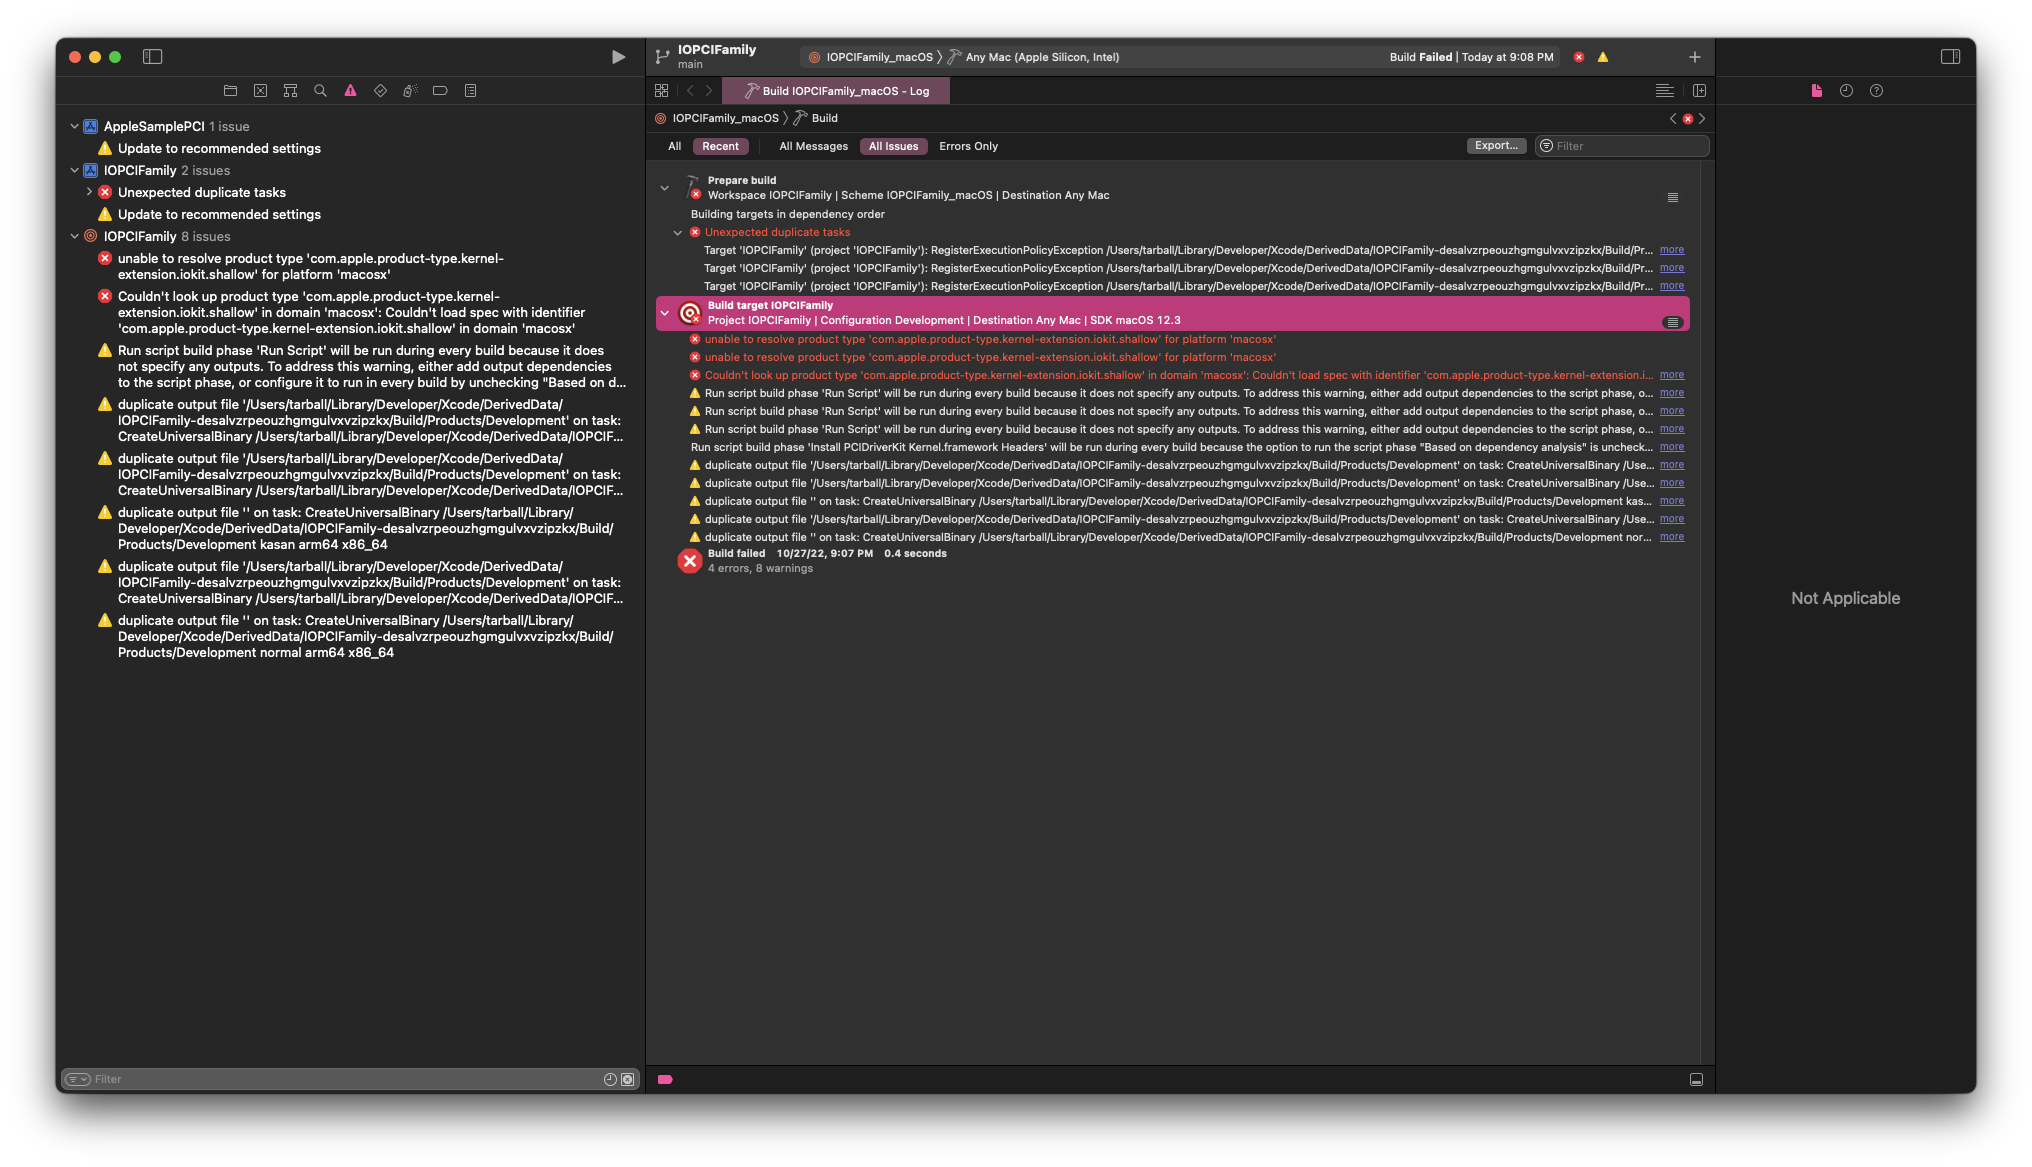The height and width of the screenshot is (1167, 2032).
Task: Collapse the Build target IOPCIFamily section
Action: coord(665,313)
